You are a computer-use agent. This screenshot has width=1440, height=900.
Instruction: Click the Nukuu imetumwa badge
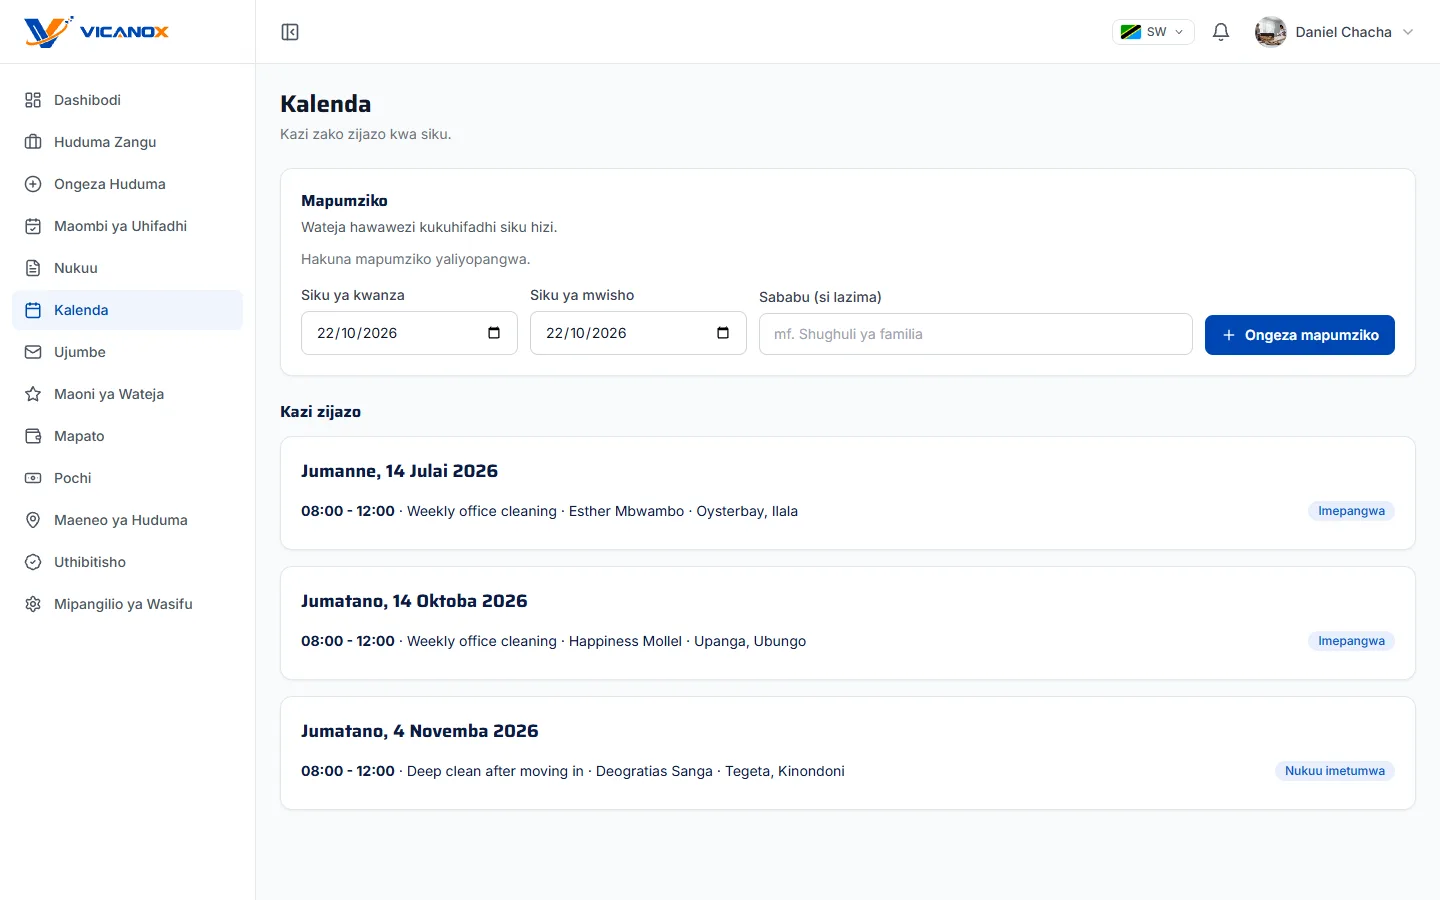coord(1335,771)
